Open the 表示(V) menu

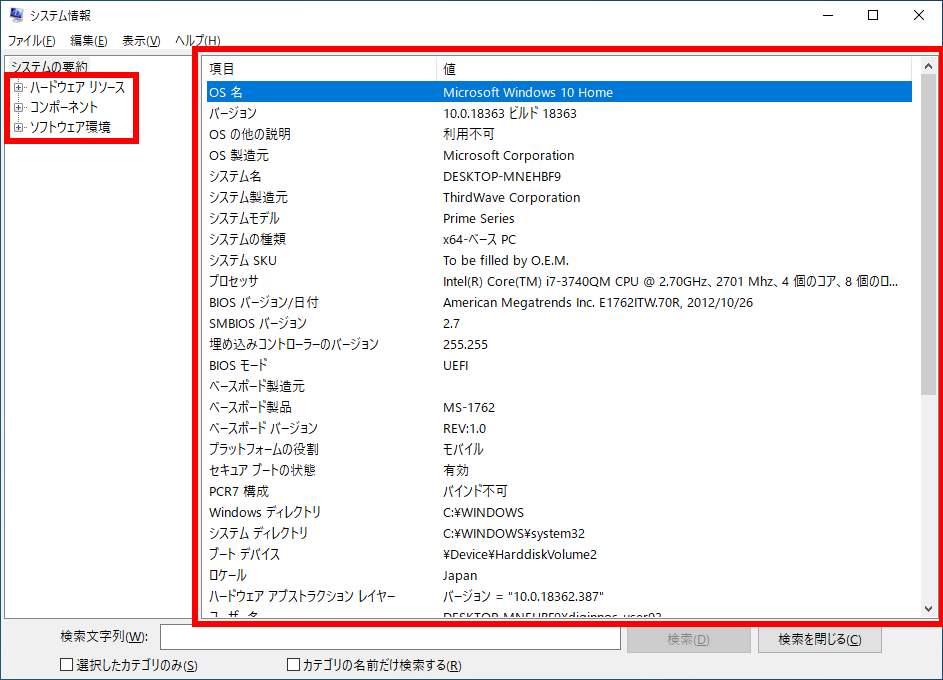pyautogui.click(x=141, y=41)
